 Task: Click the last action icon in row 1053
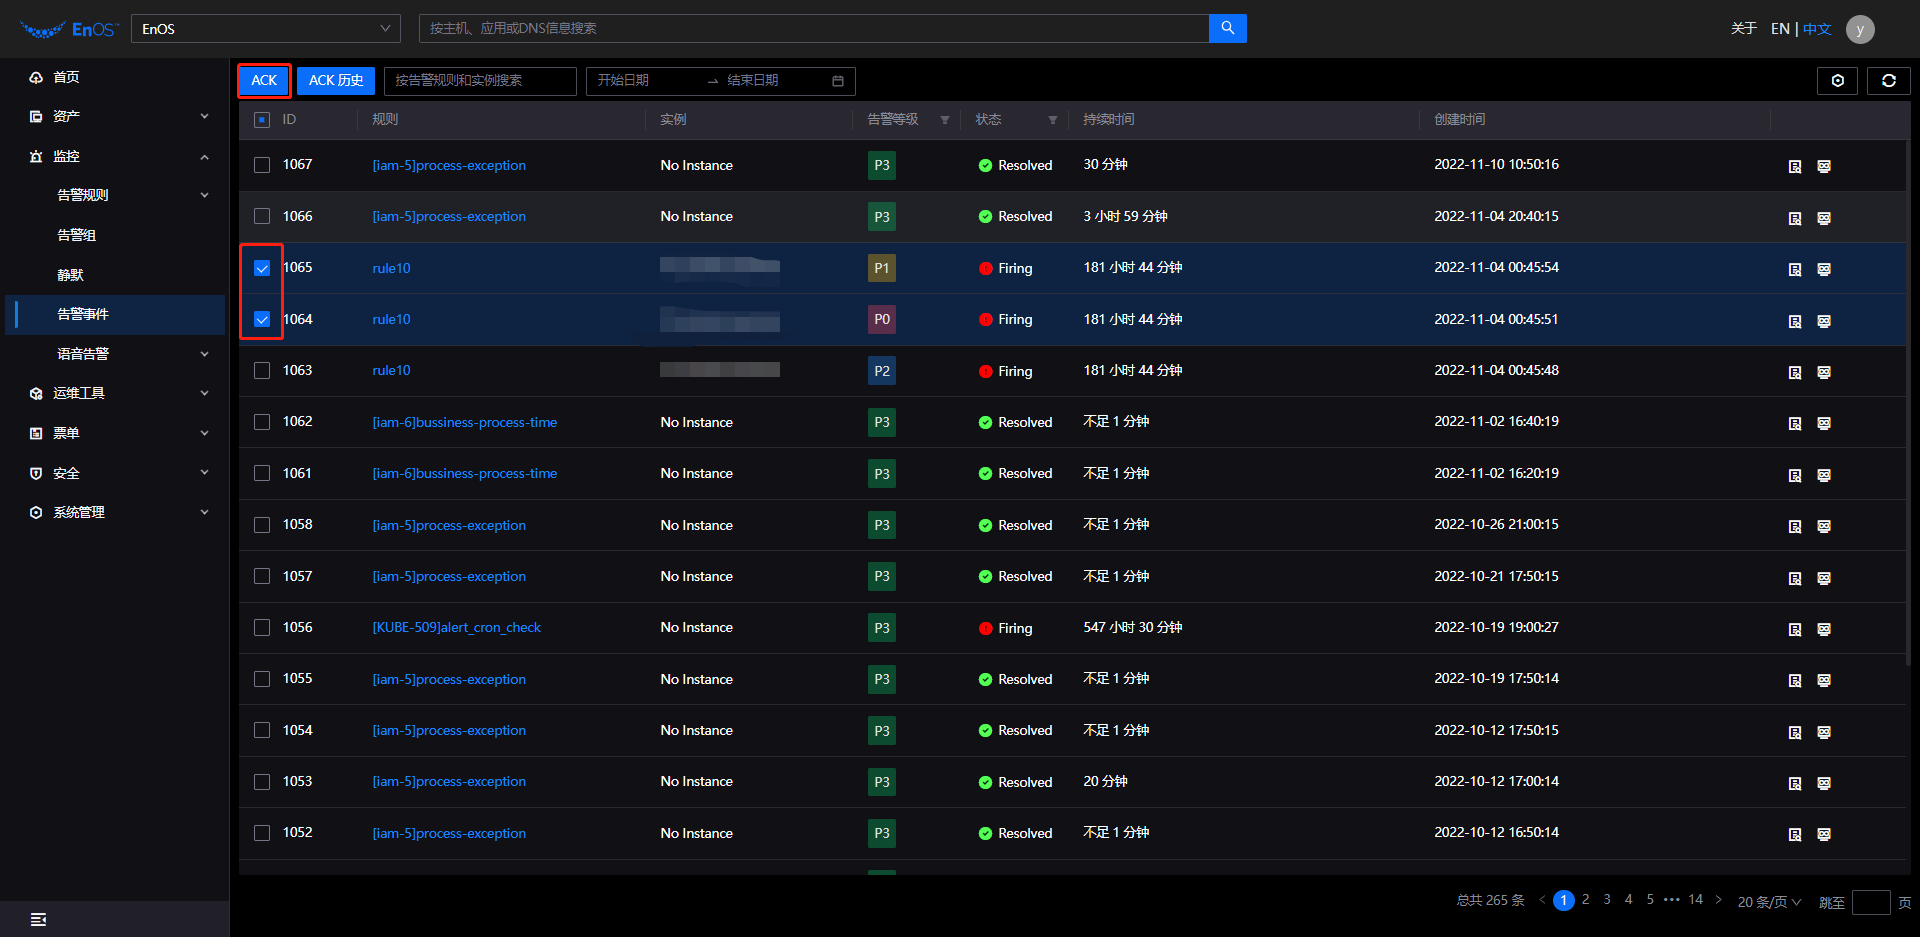[1824, 783]
